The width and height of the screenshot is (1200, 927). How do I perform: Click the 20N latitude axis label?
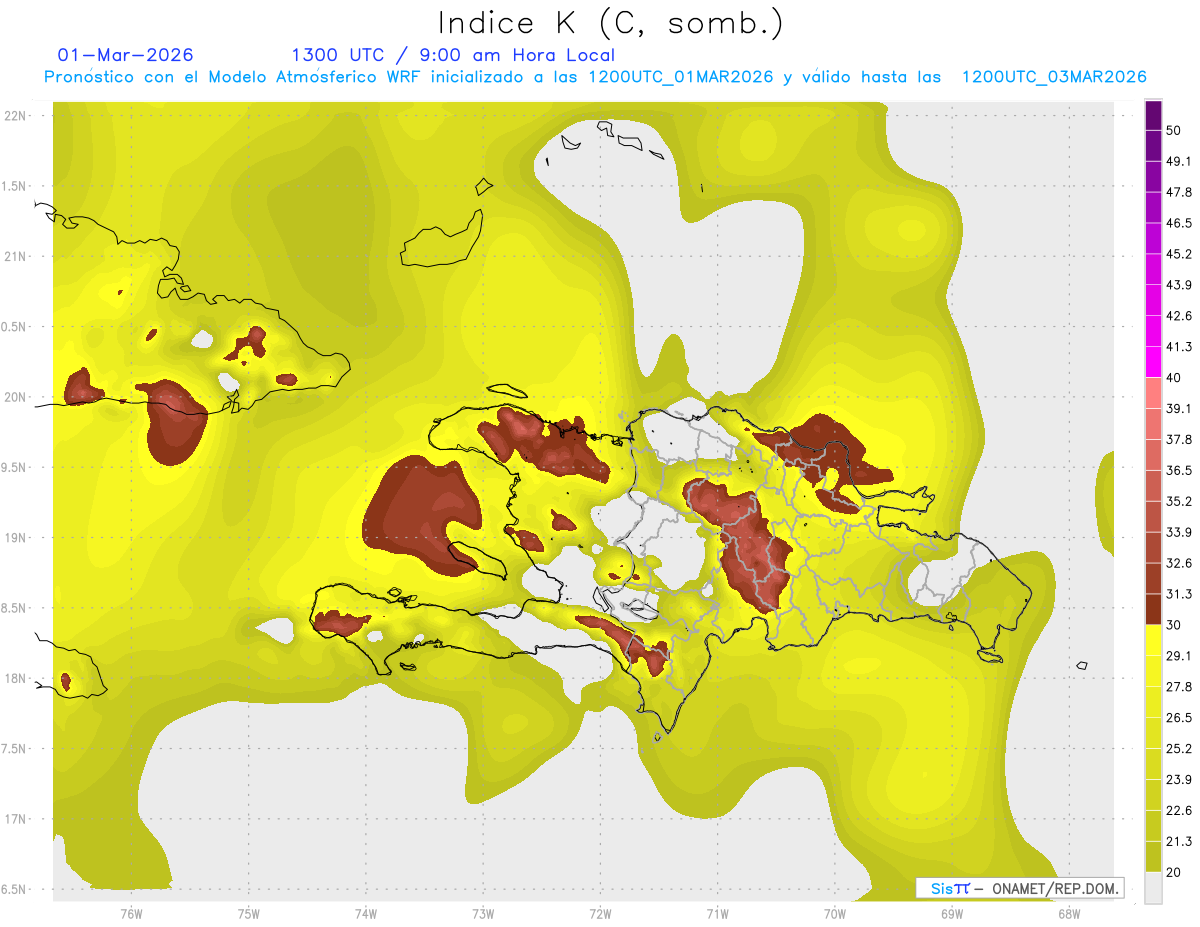[x=16, y=397]
